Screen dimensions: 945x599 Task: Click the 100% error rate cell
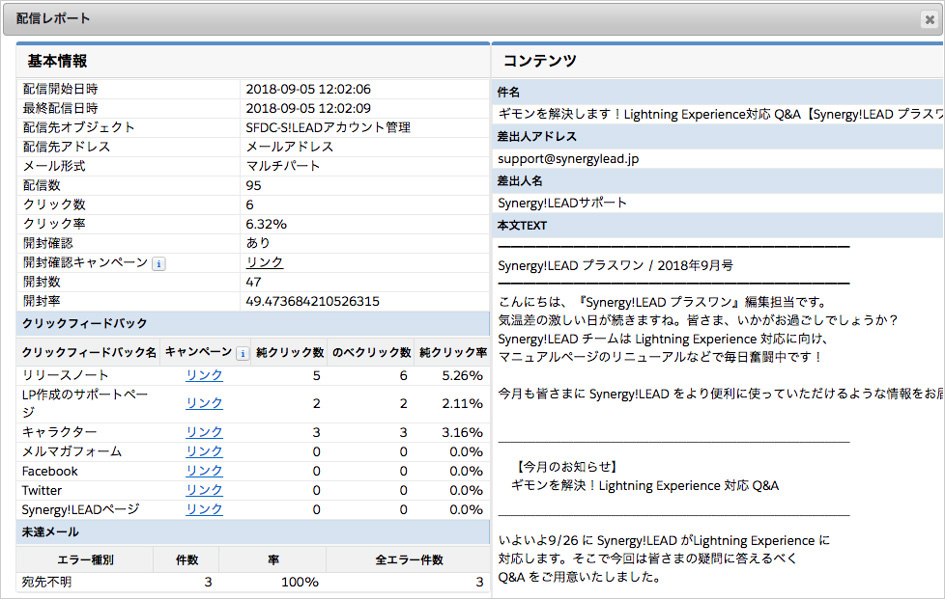[x=300, y=582]
